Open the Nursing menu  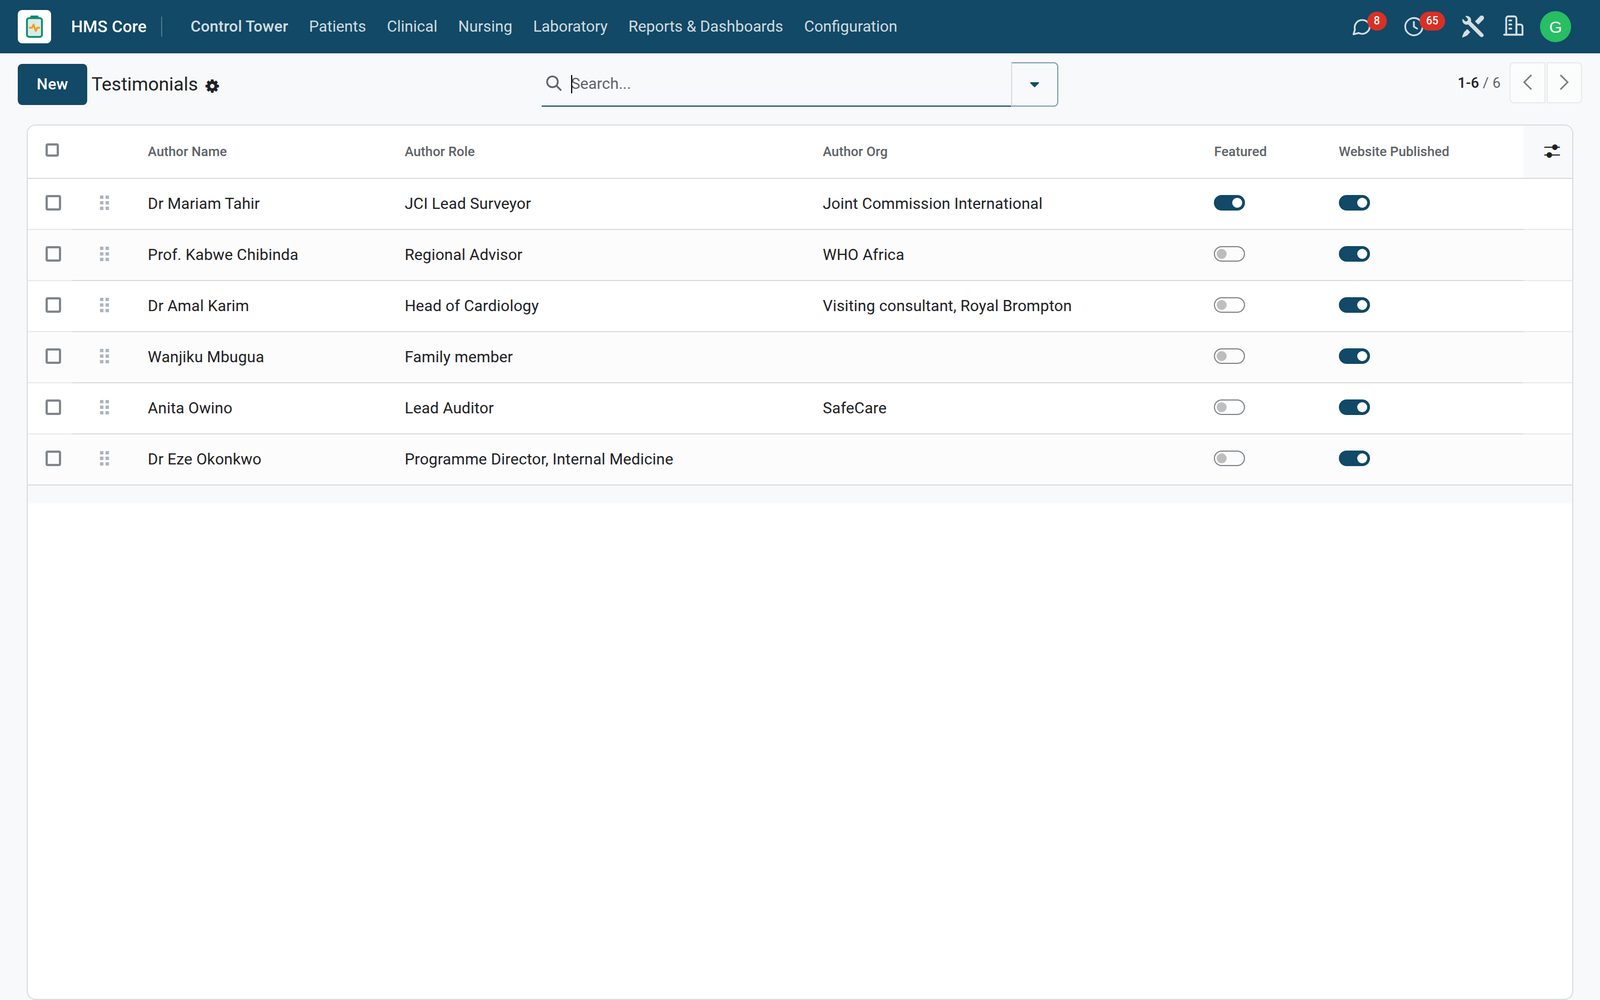485,27
